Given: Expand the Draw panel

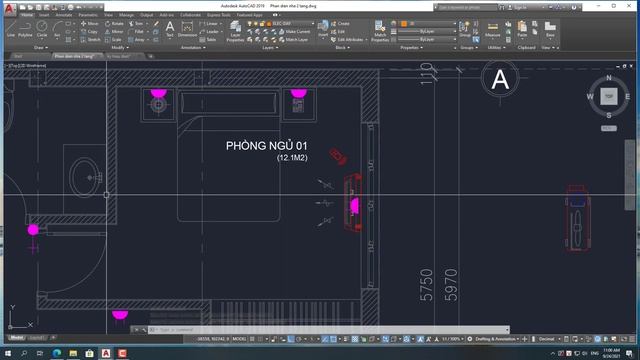Looking at the screenshot, I should 40,48.
